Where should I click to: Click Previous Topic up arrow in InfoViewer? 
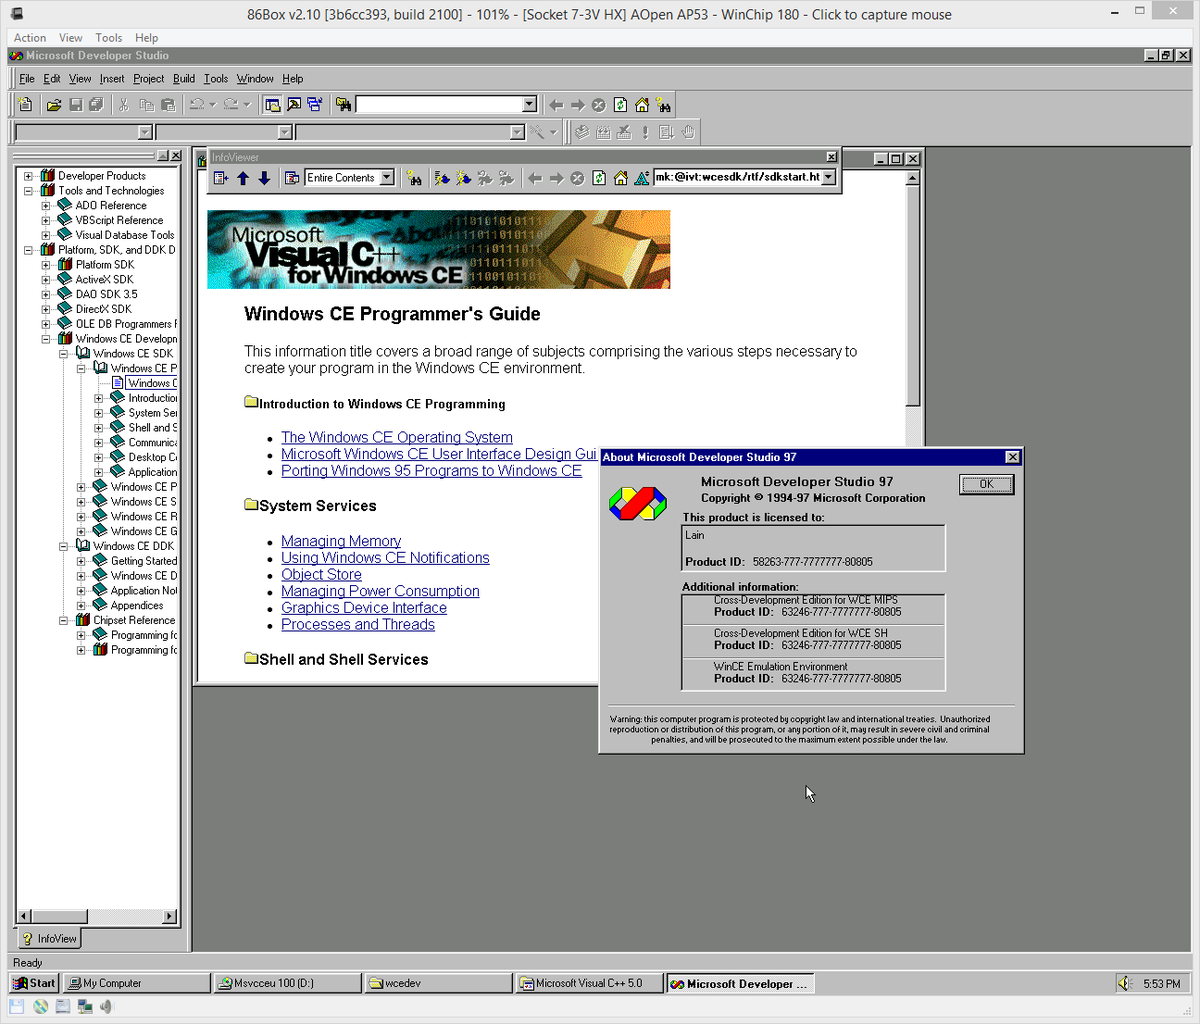tap(243, 178)
